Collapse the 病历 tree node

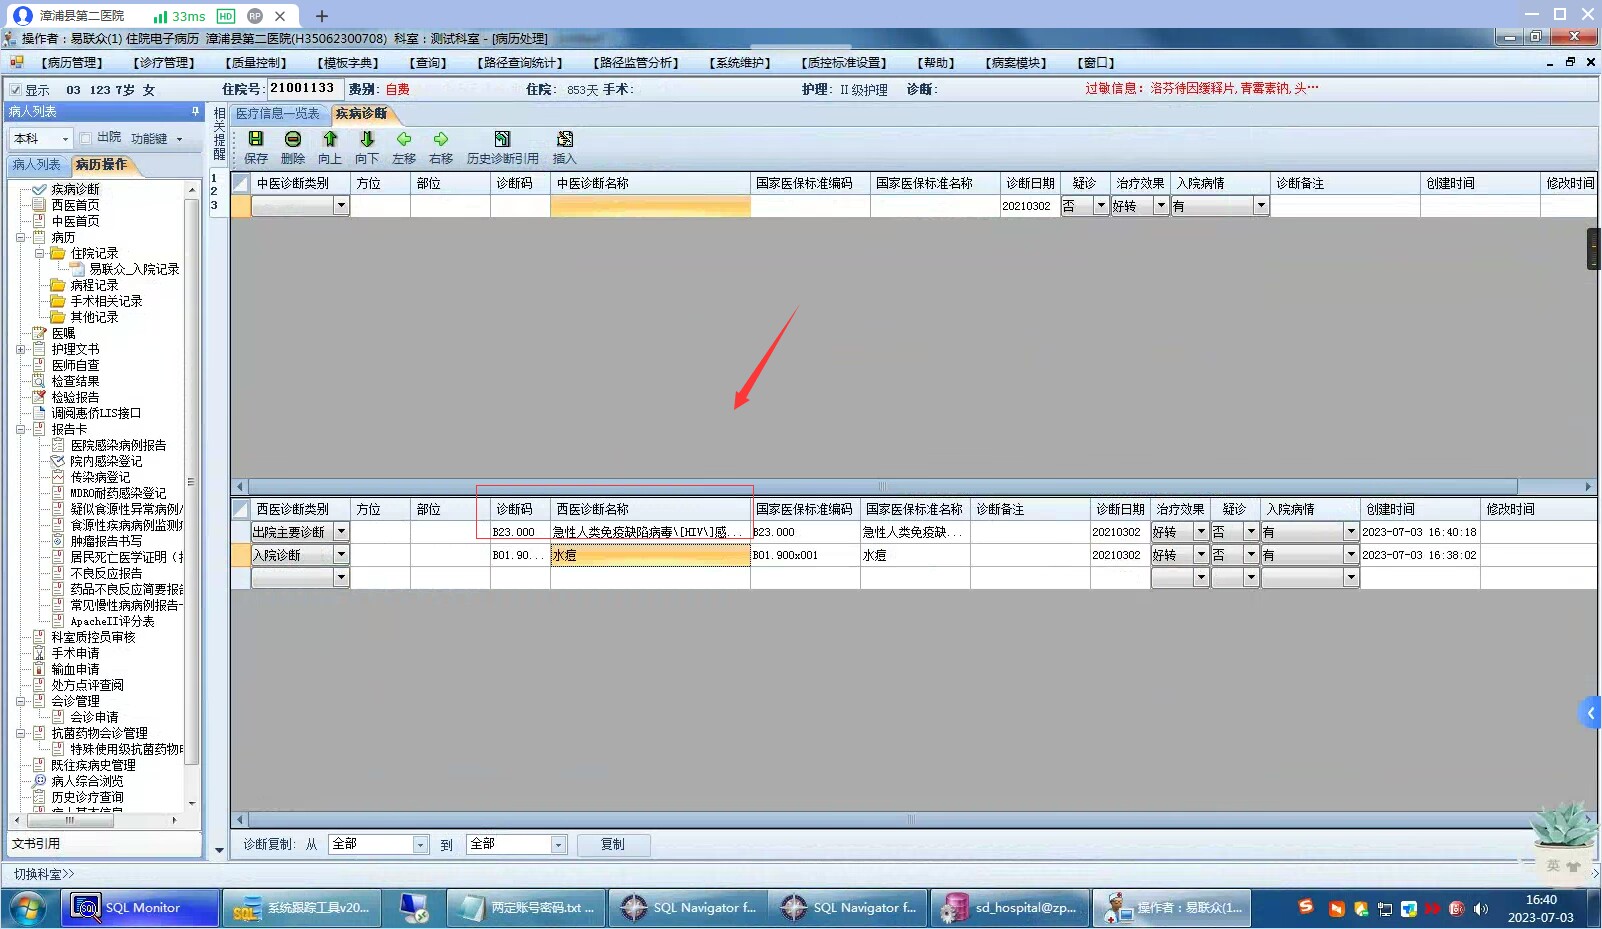(21, 237)
